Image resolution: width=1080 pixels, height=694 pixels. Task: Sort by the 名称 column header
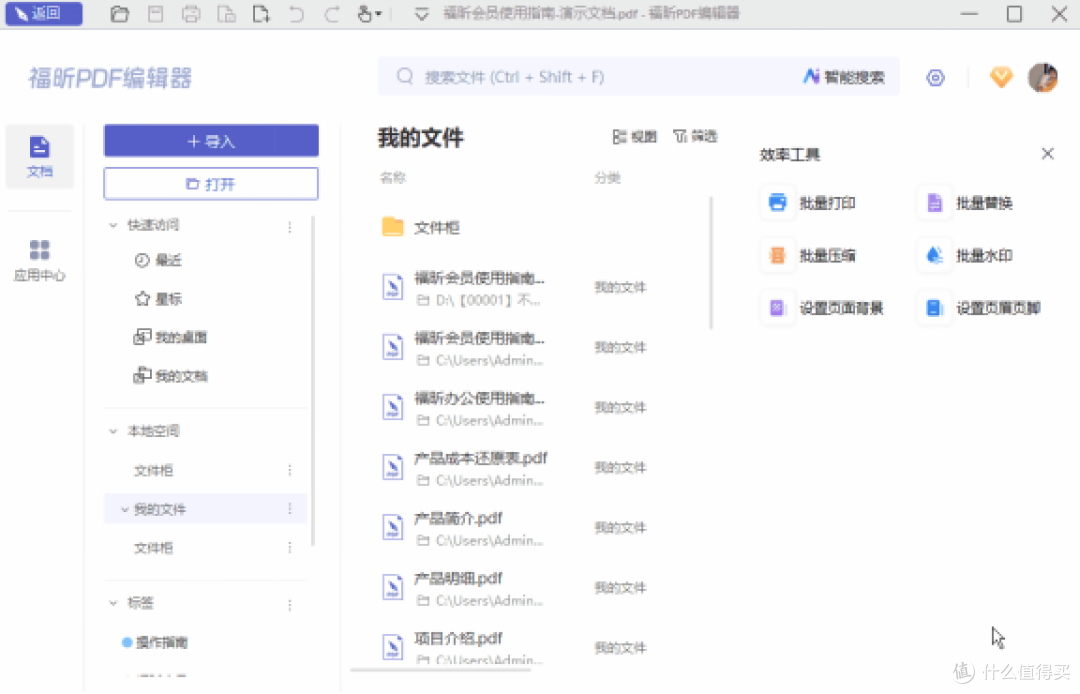[393, 178]
